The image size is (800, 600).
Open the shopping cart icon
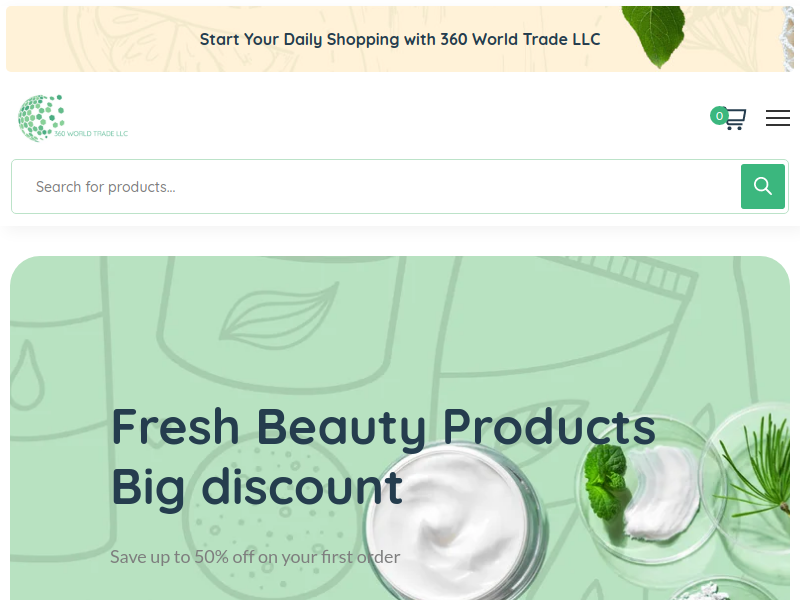[x=735, y=118]
